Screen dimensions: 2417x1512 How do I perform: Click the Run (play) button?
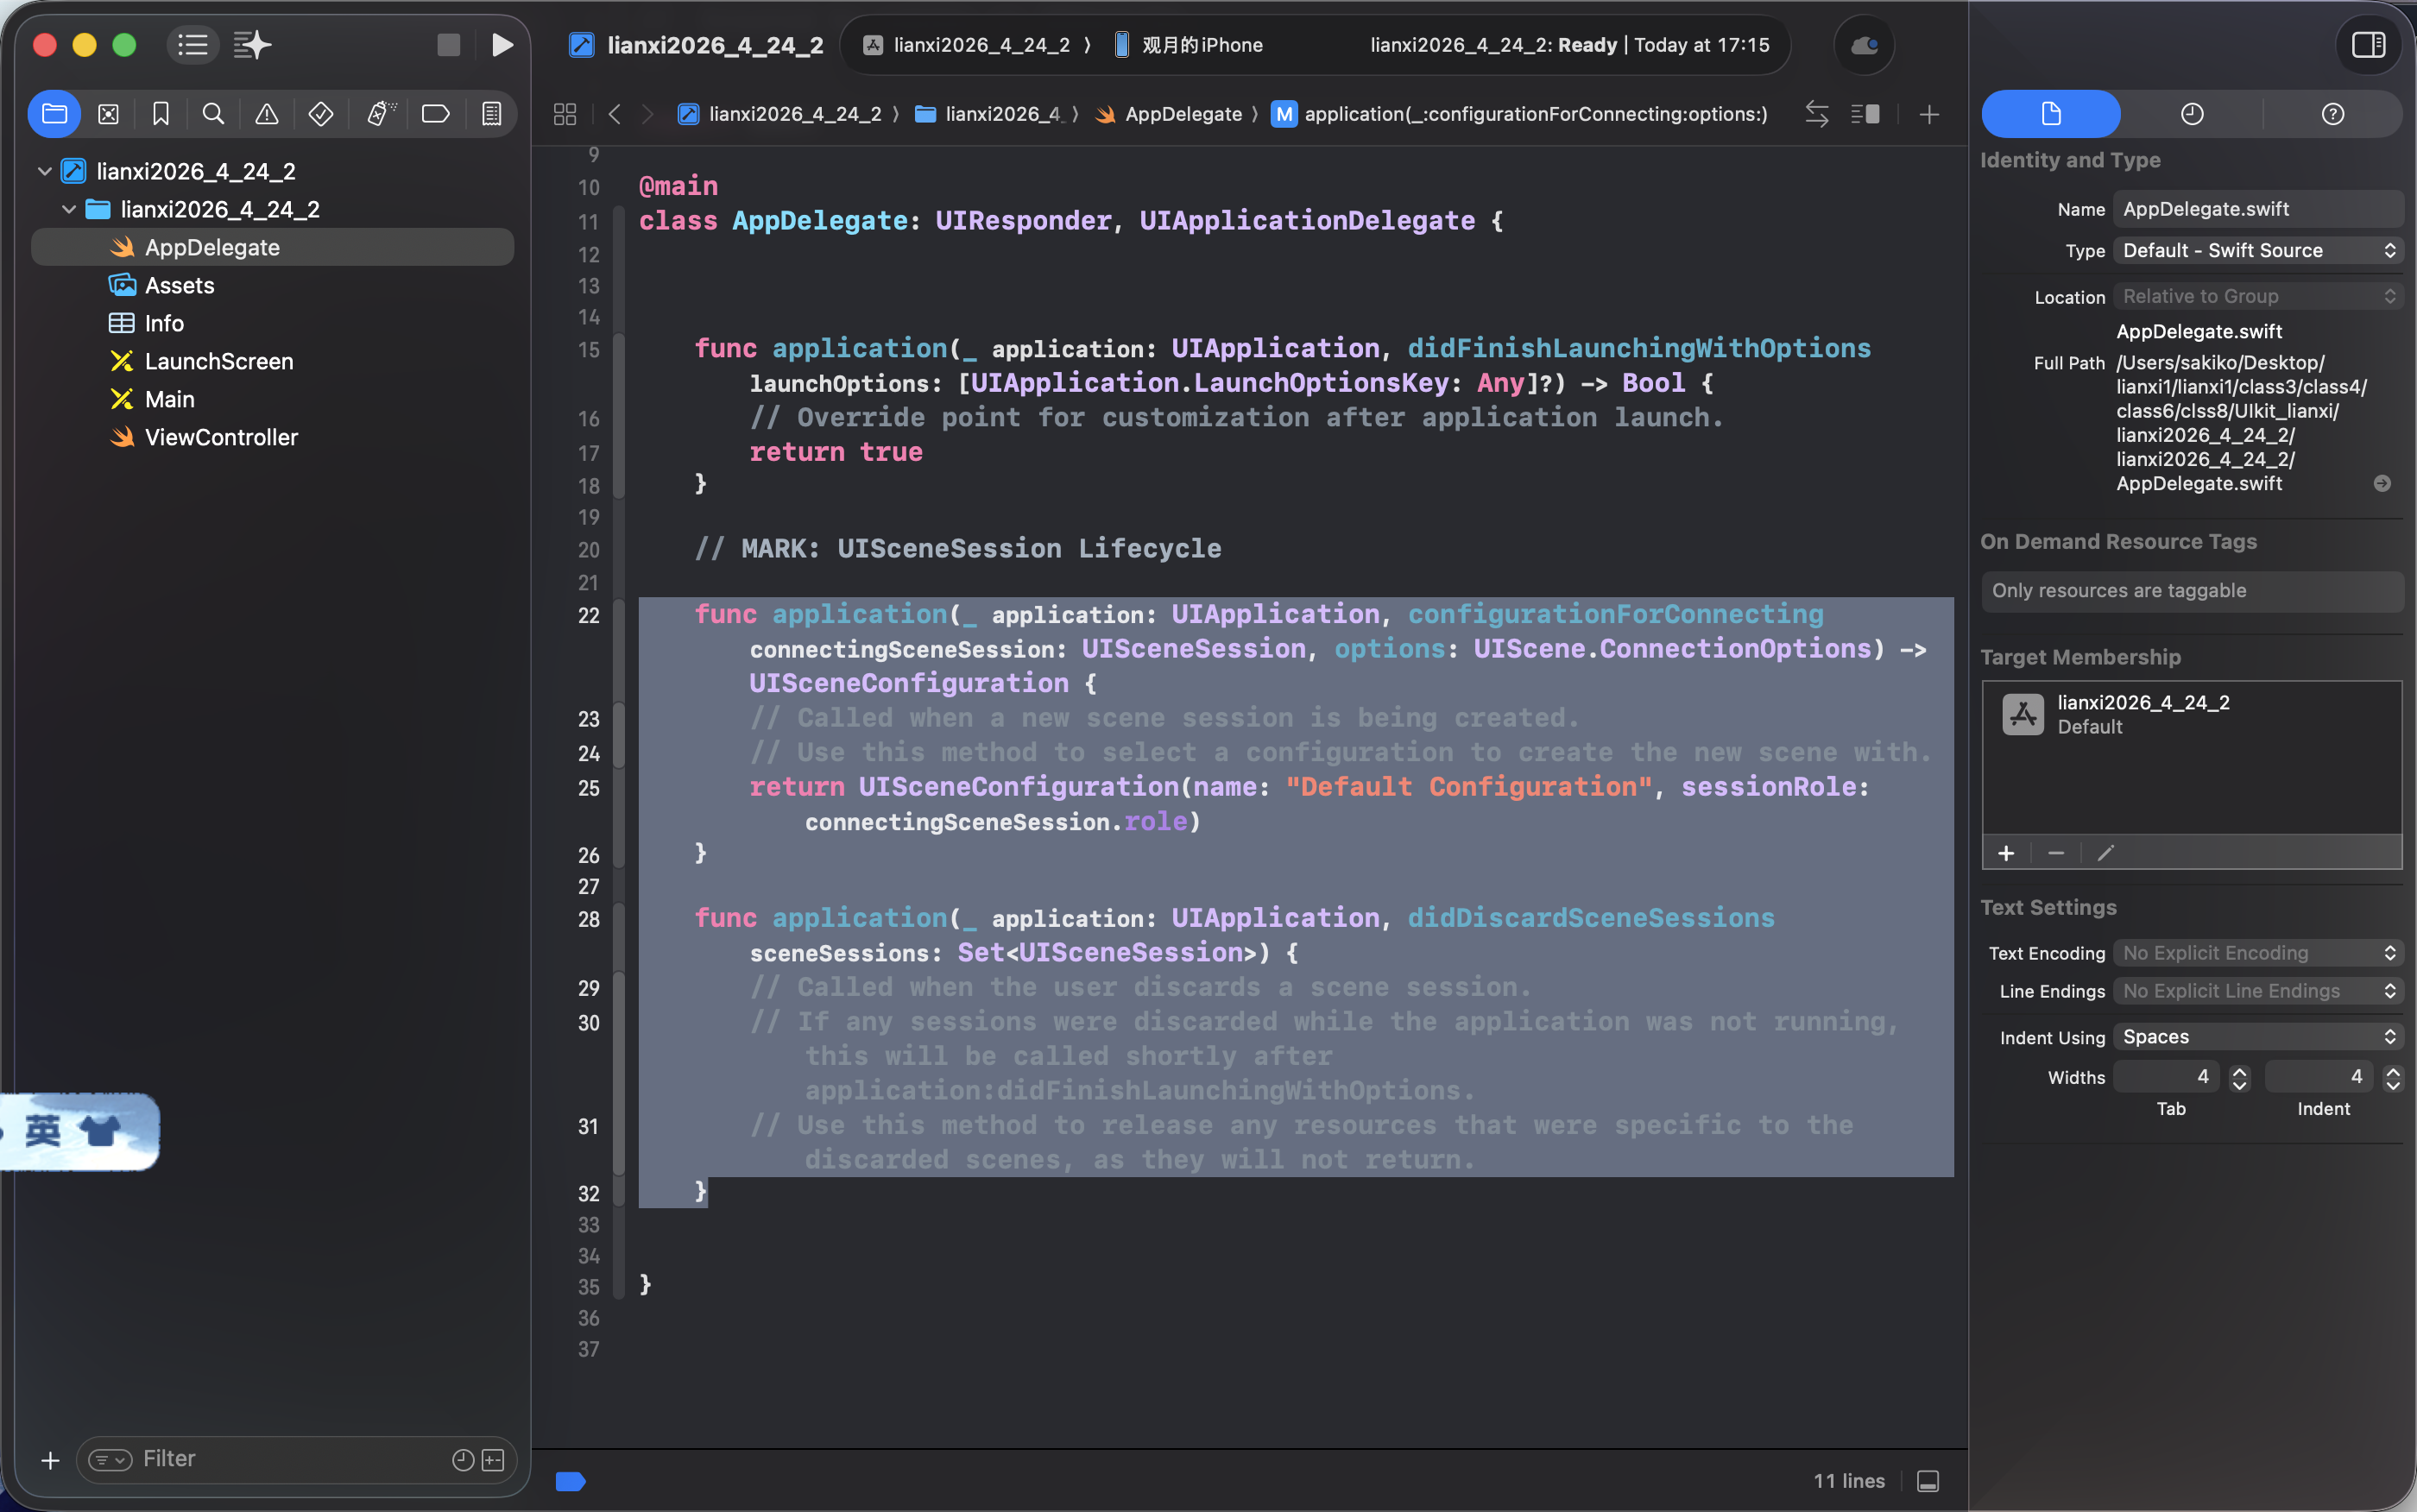coord(502,45)
